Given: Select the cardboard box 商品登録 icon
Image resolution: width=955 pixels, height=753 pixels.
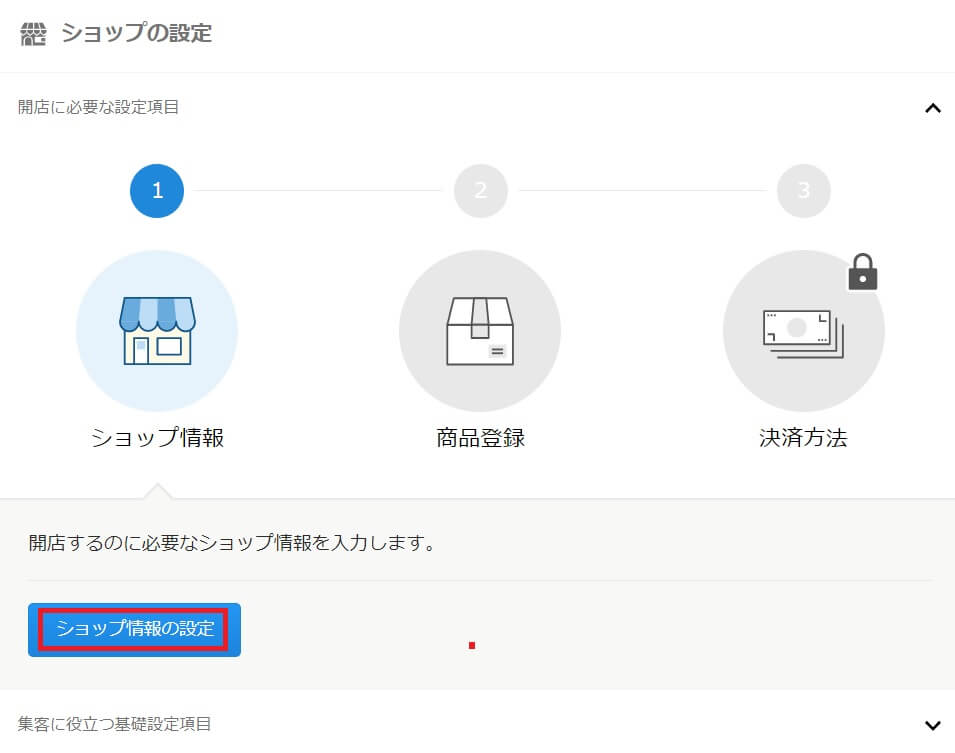Looking at the screenshot, I should click(480, 331).
